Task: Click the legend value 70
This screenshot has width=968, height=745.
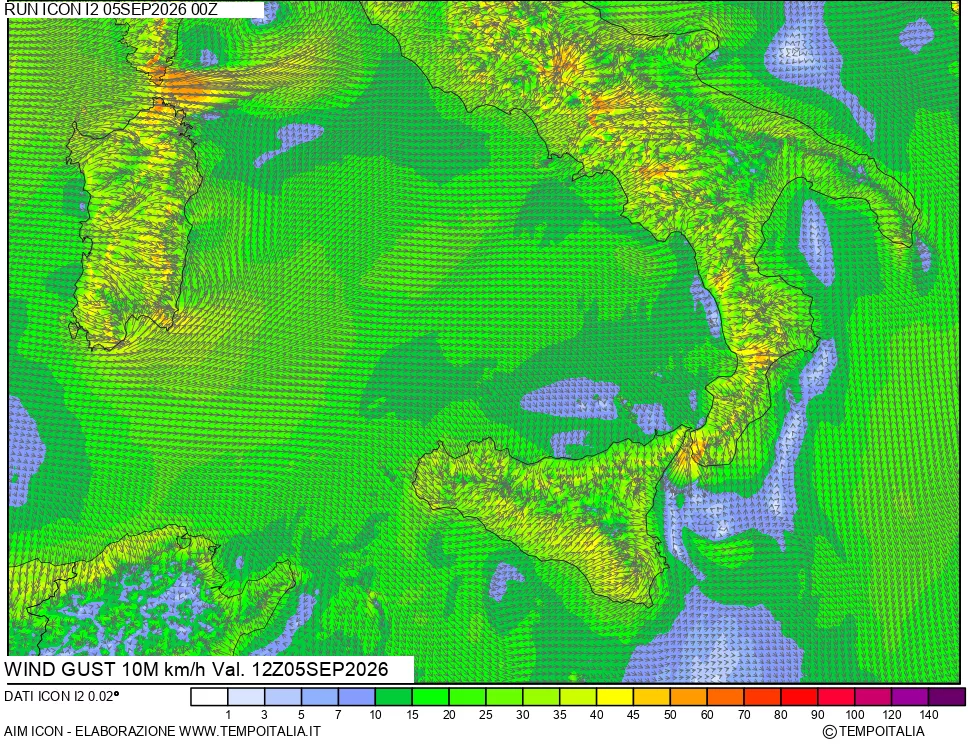Action: coord(744,715)
